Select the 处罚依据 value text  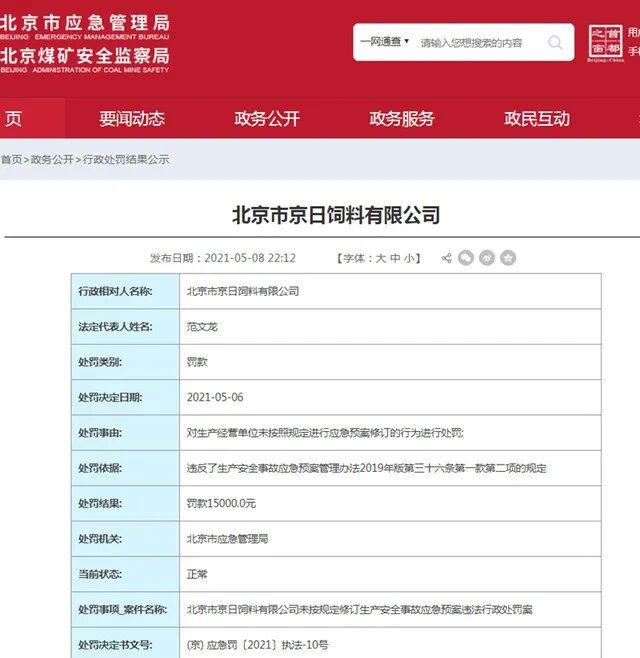tap(367, 468)
